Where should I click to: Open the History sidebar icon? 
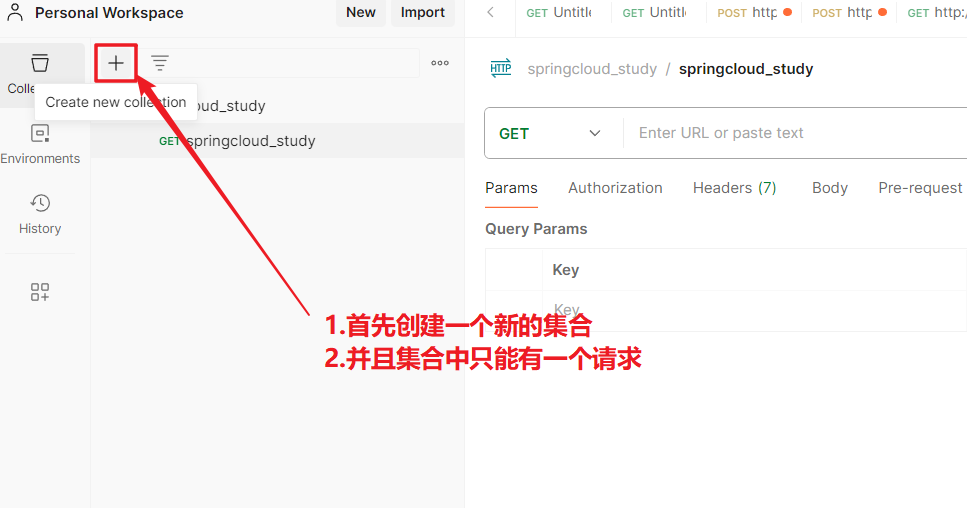click(x=40, y=214)
